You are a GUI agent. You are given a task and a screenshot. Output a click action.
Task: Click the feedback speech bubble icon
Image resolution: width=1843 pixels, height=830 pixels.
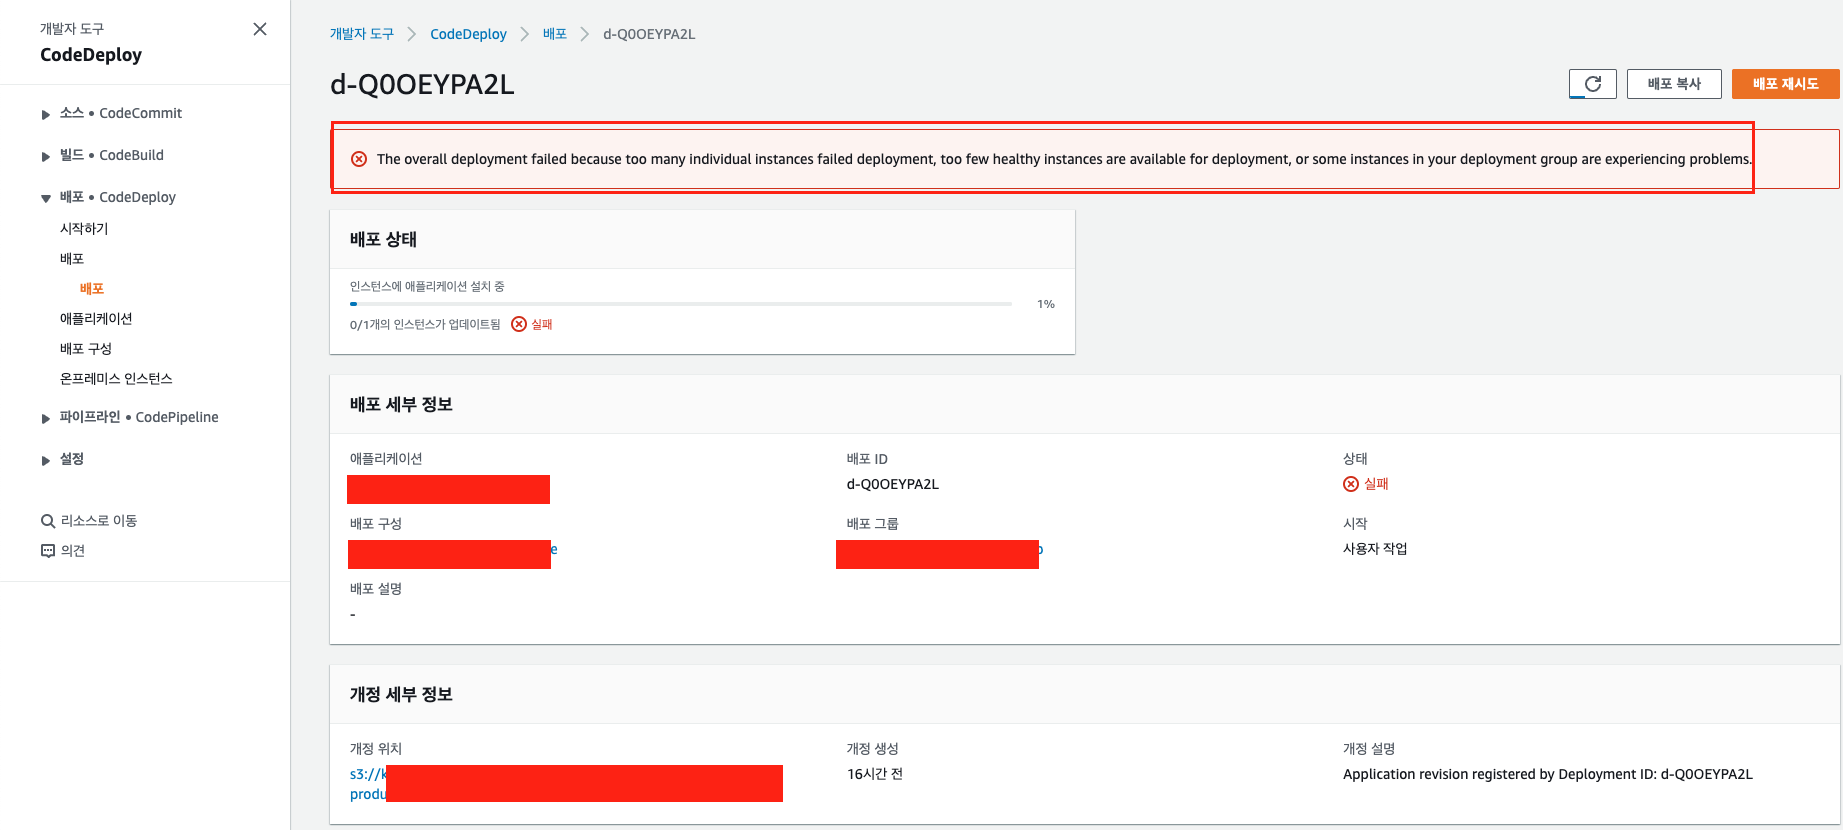47,551
